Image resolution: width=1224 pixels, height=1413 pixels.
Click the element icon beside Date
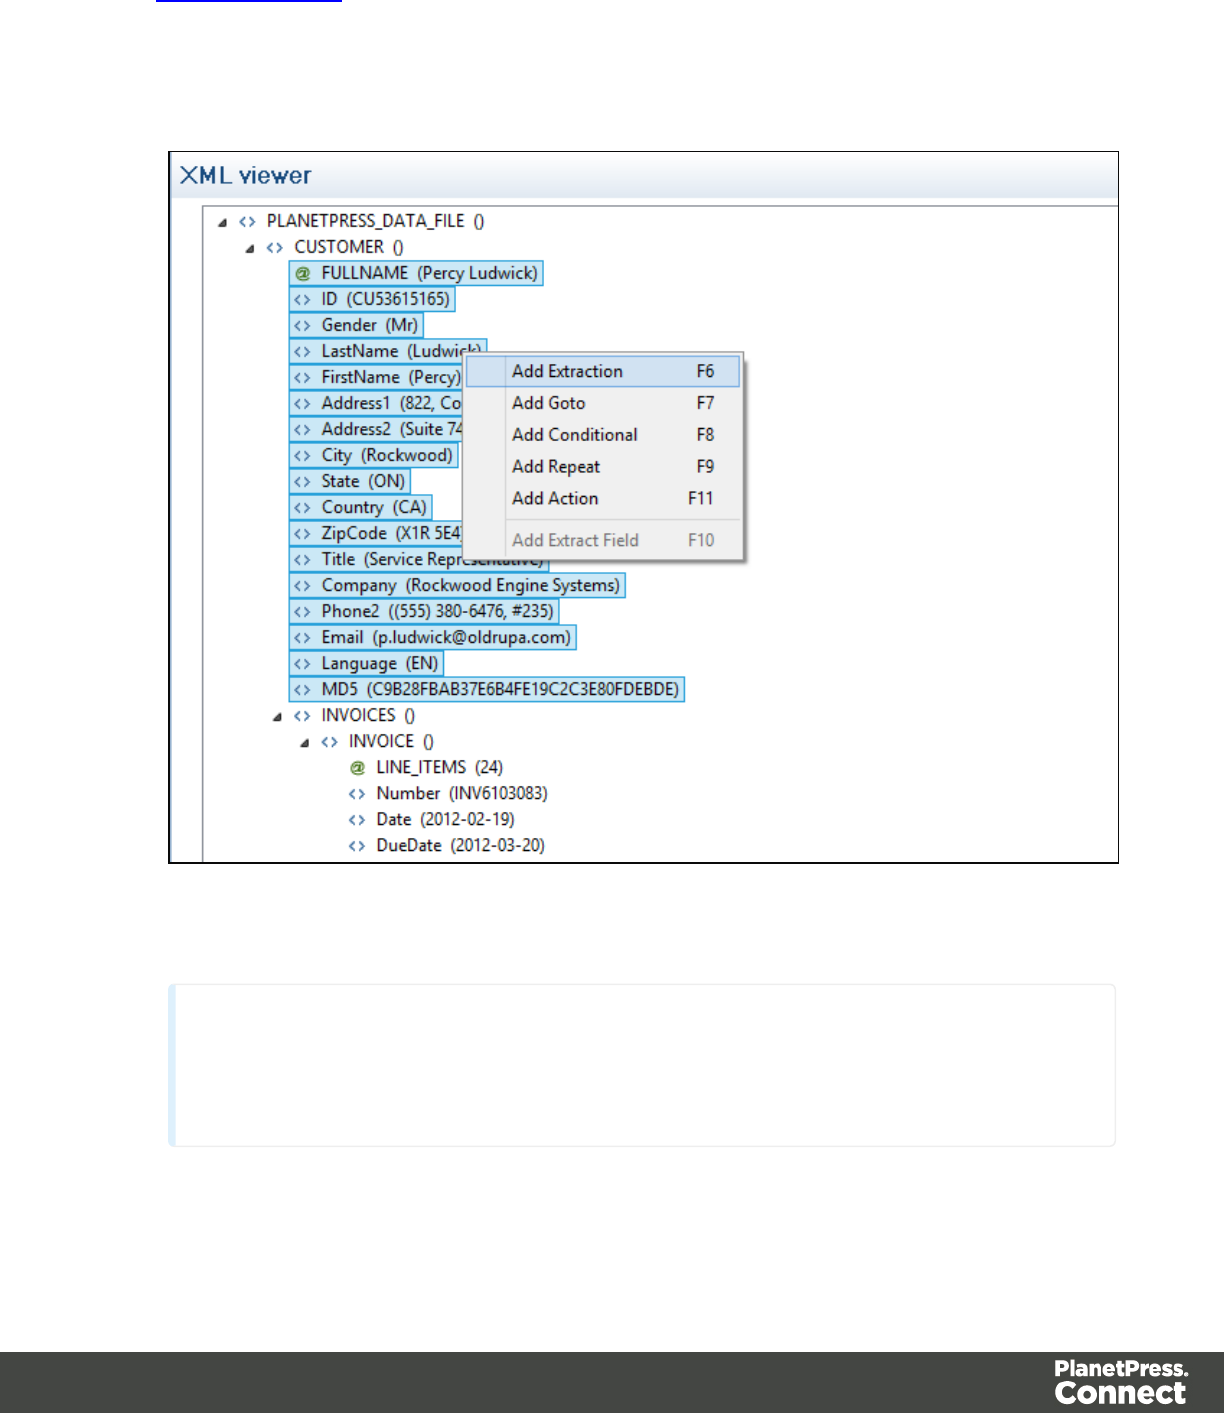(357, 819)
